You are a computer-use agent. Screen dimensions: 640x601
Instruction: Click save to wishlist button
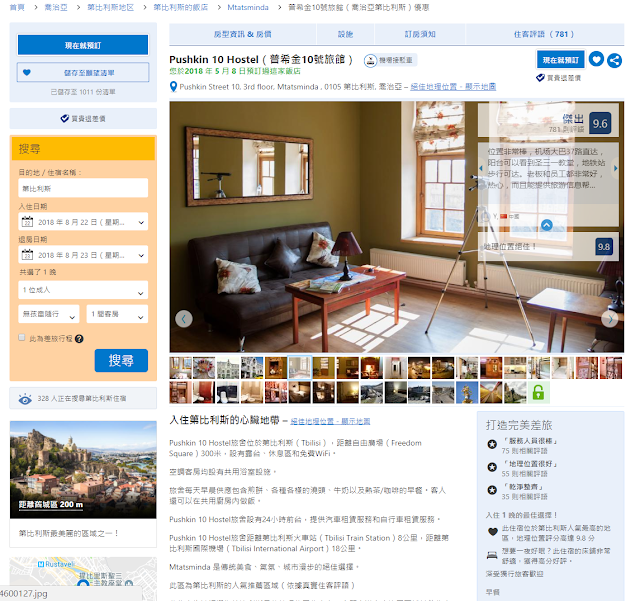coord(83,73)
